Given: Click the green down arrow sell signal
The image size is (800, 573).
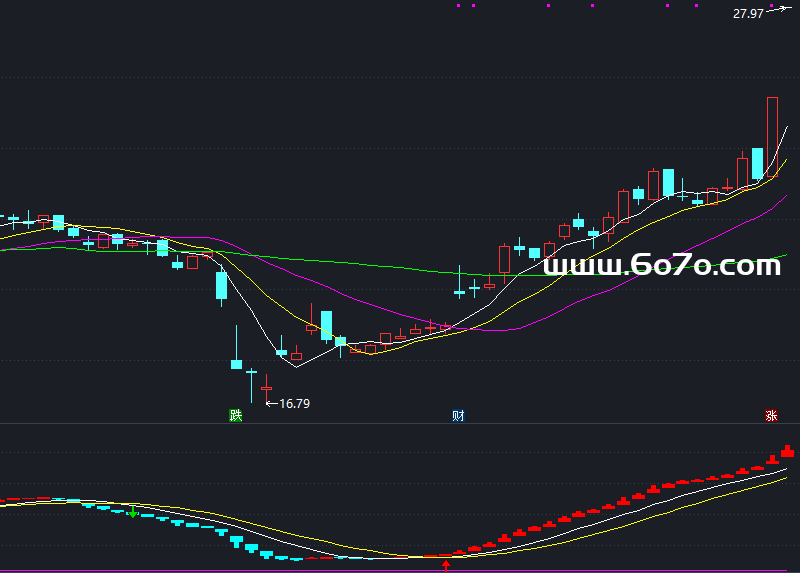Looking at the screenshot, I should 132,512.
